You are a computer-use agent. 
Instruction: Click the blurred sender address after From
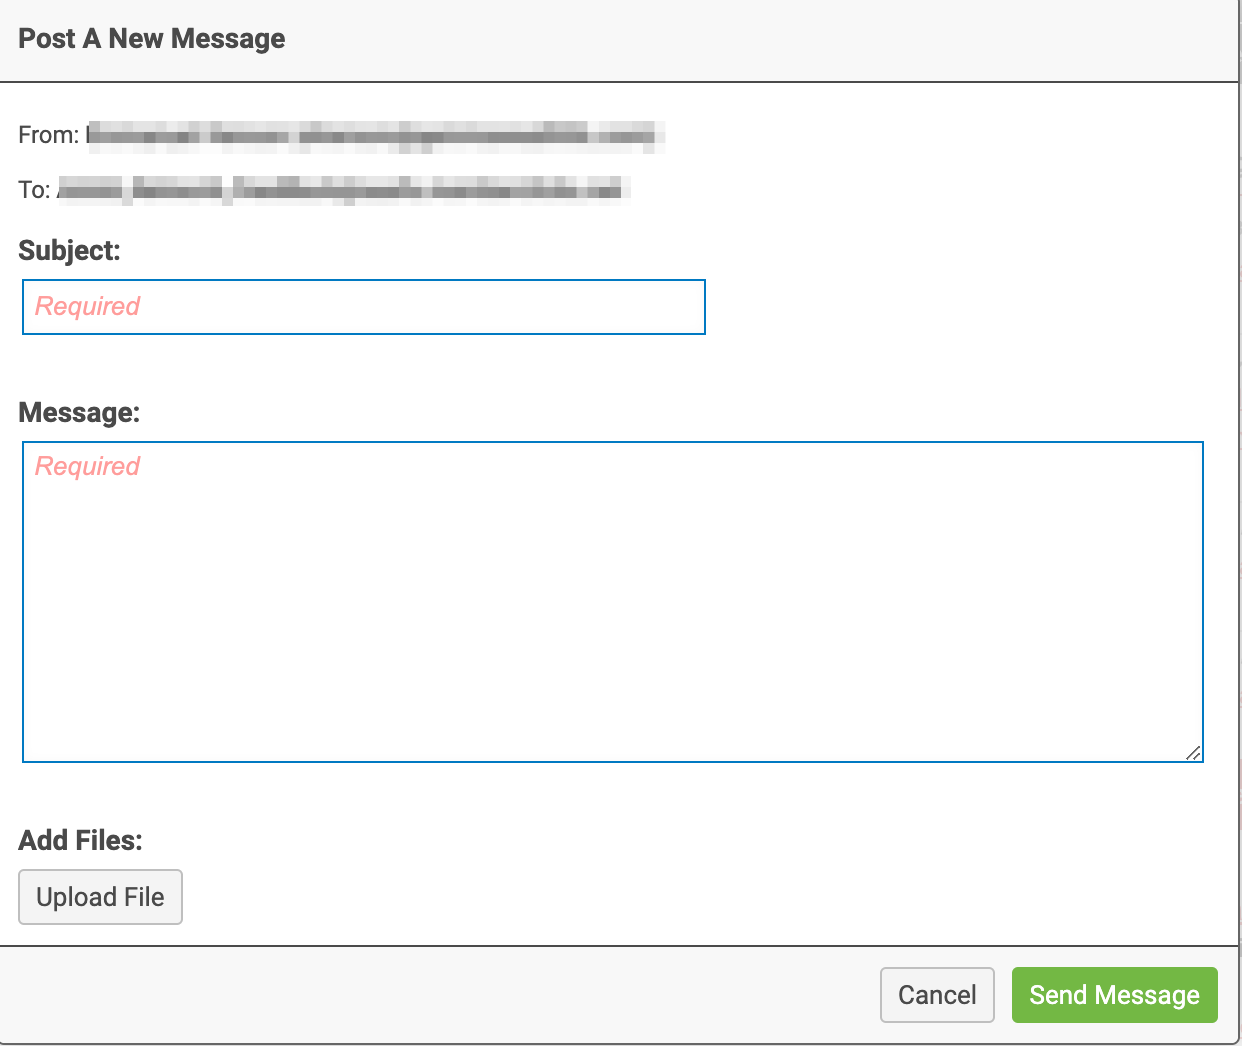coord(376,135)
